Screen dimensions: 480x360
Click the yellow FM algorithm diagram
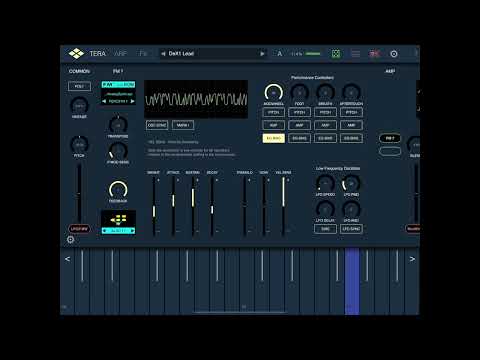tap(118, 219)
